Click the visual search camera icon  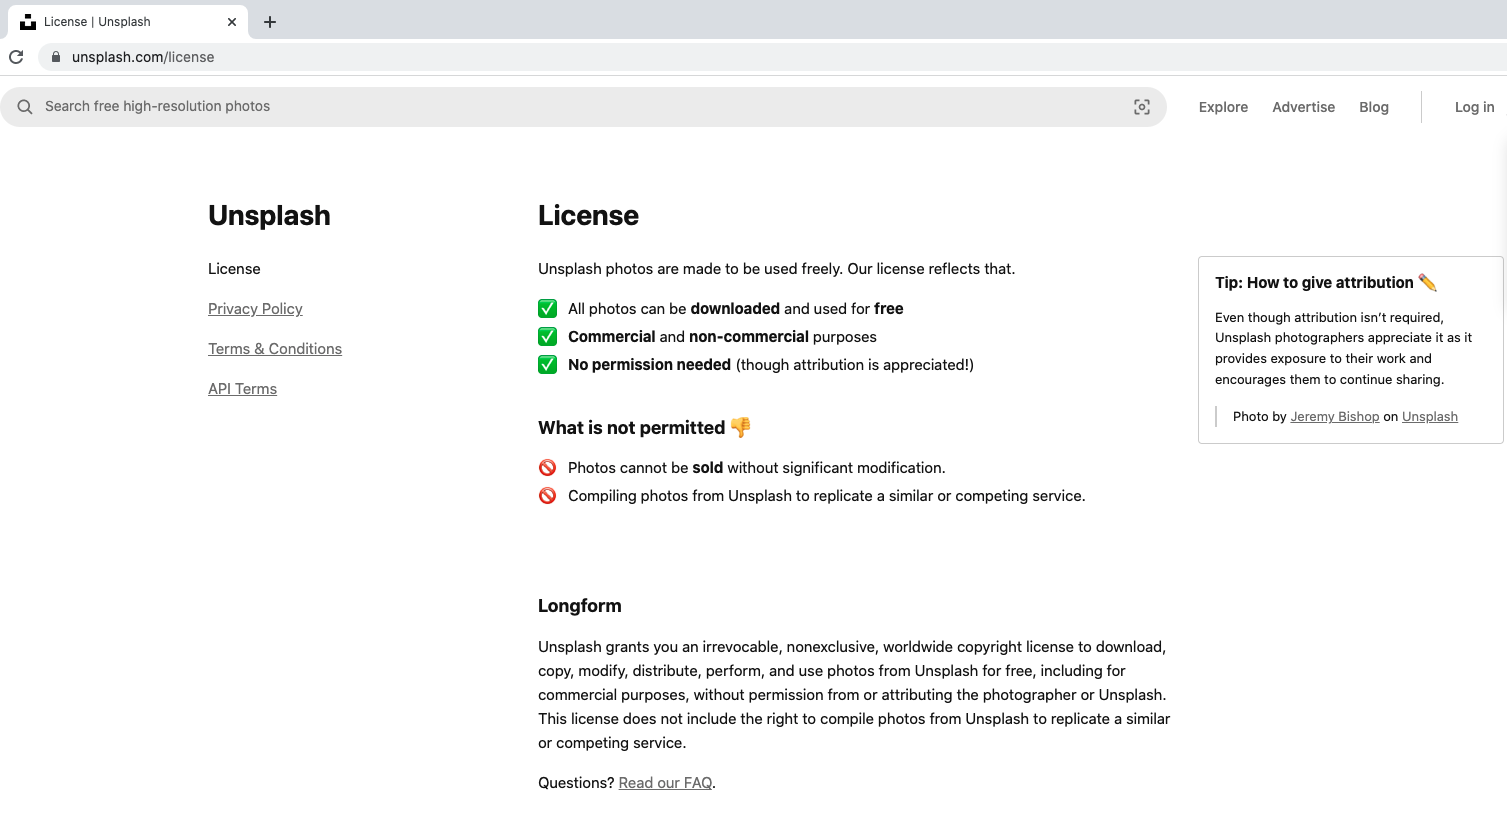pyautogui.click(x=1141, y=106)
